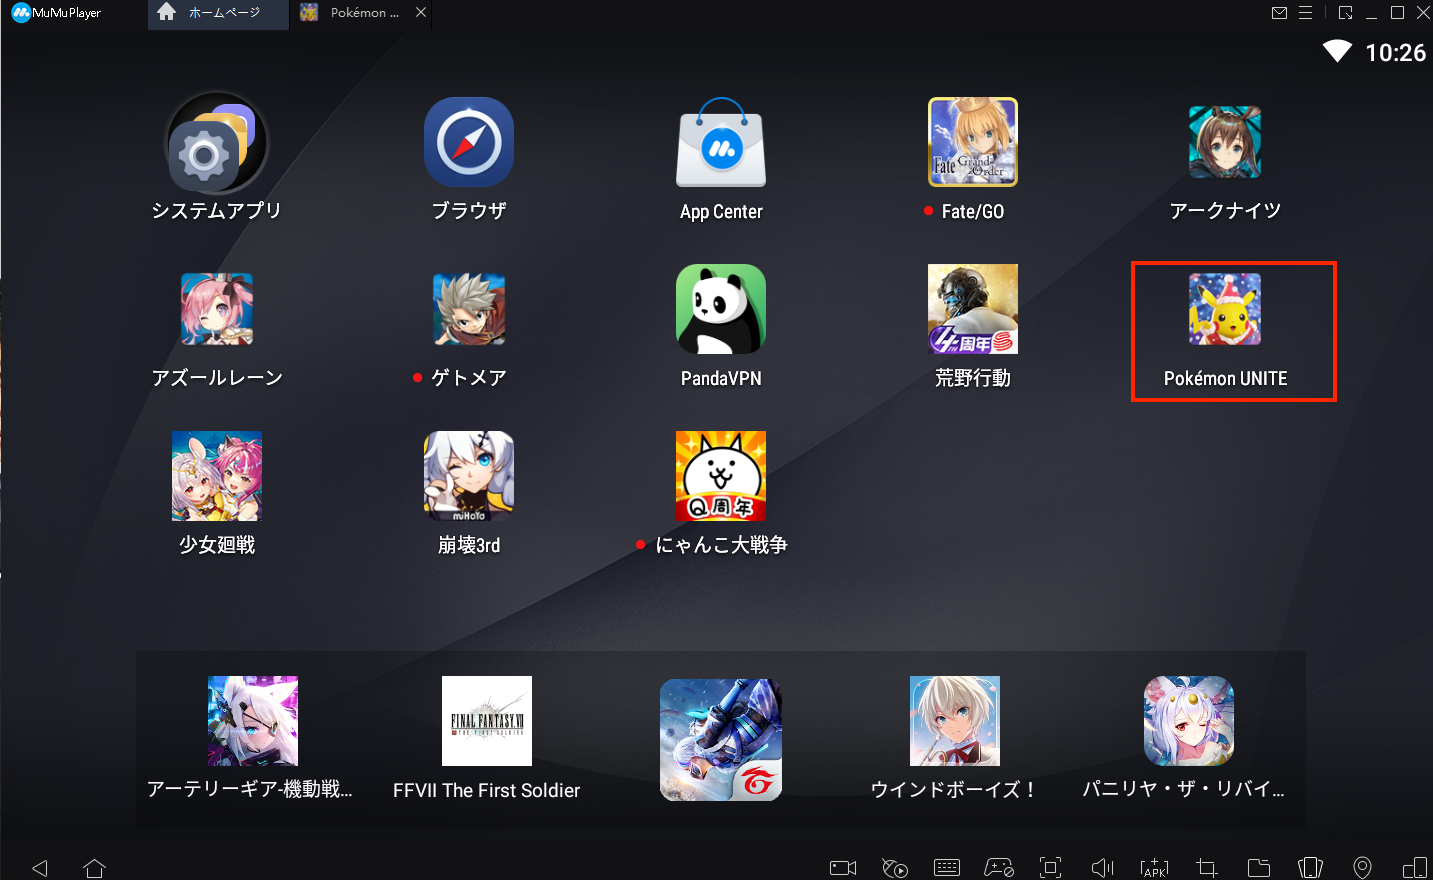The image size is (1433, 880).
Task: Start the 荒野行動 game
Action: point(973,309)
